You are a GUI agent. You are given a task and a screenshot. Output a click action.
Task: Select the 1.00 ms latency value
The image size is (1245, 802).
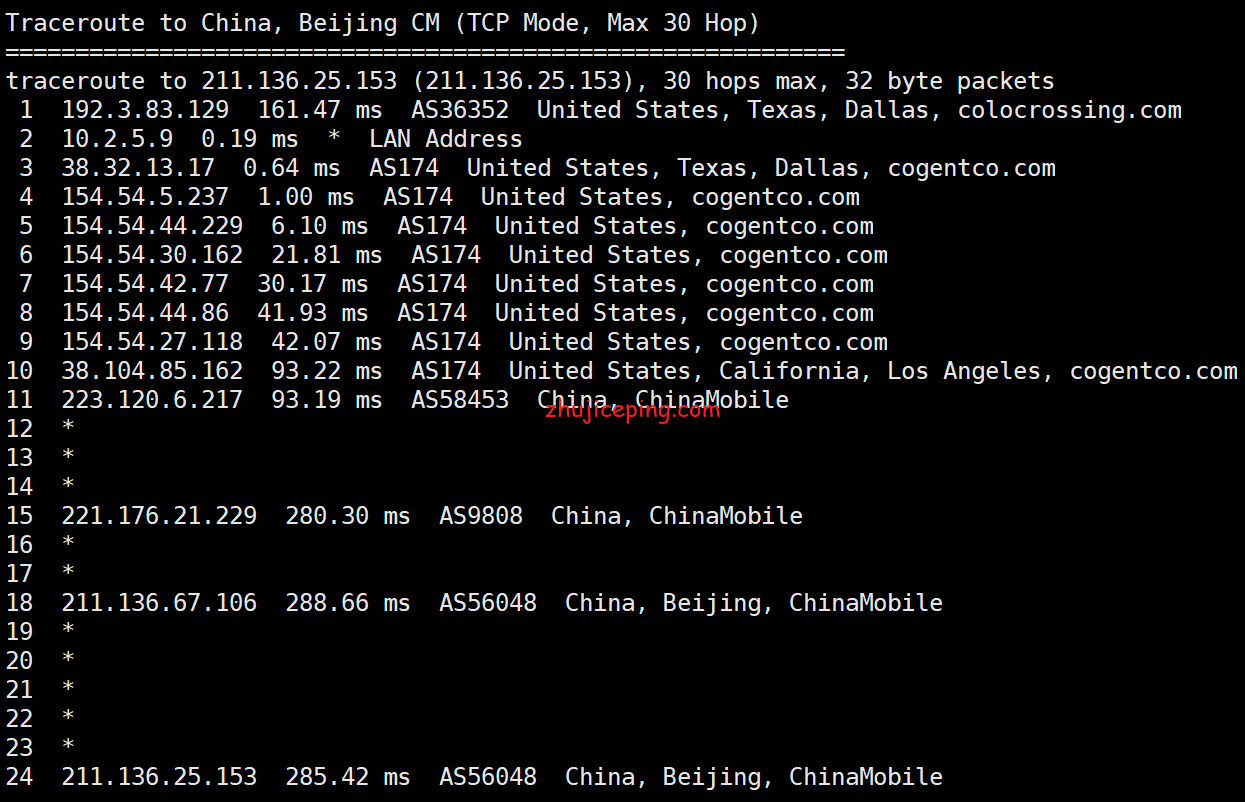click(x=306, y=197)
